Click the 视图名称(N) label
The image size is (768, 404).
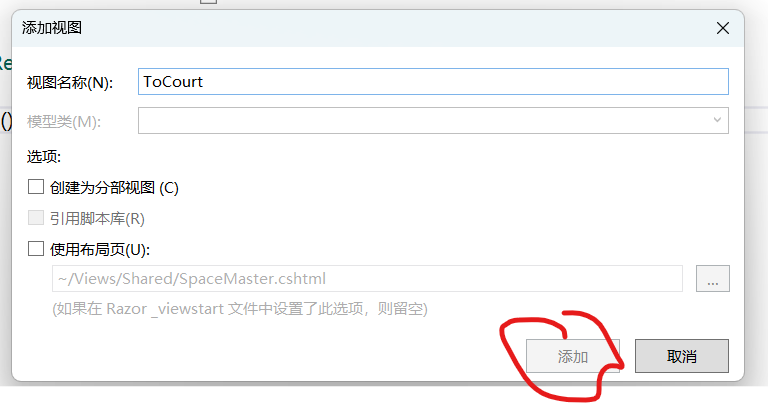[x=70, y=83]
